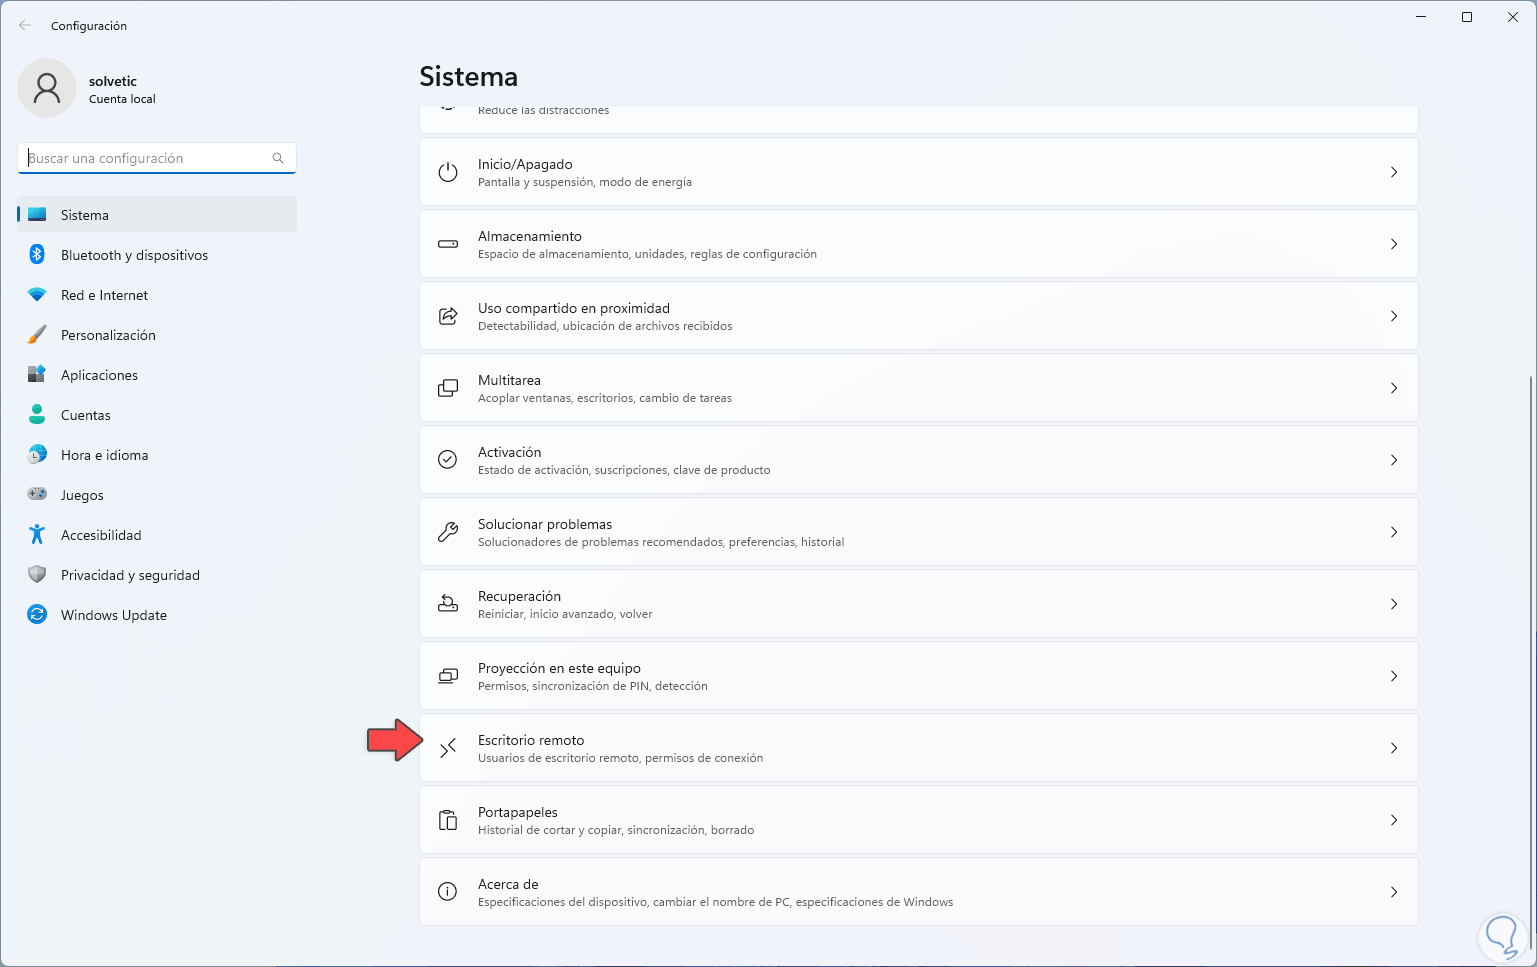Go to Privacidad y seguridad
The image size is (1537, 967).
(130, 575)
